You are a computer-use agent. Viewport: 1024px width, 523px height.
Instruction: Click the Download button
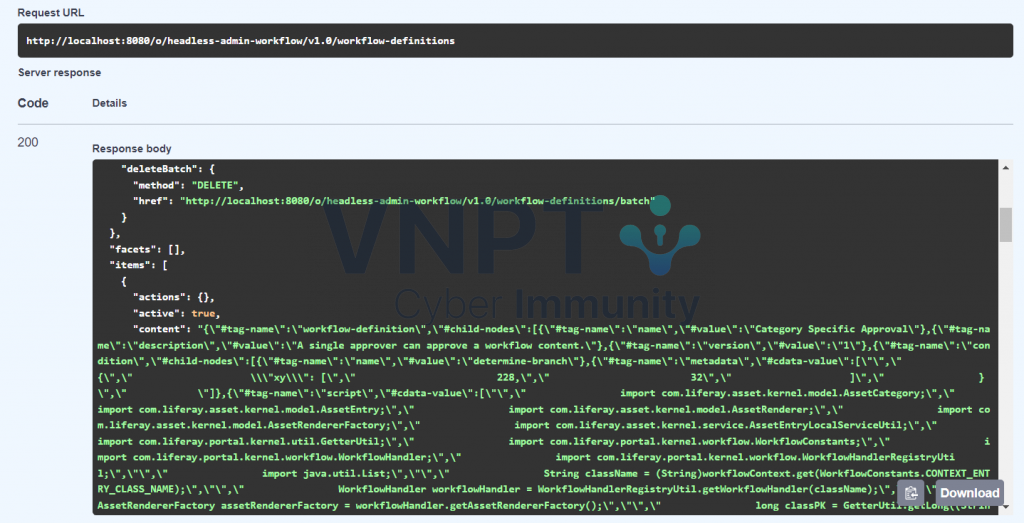click(x=969, y=492)
